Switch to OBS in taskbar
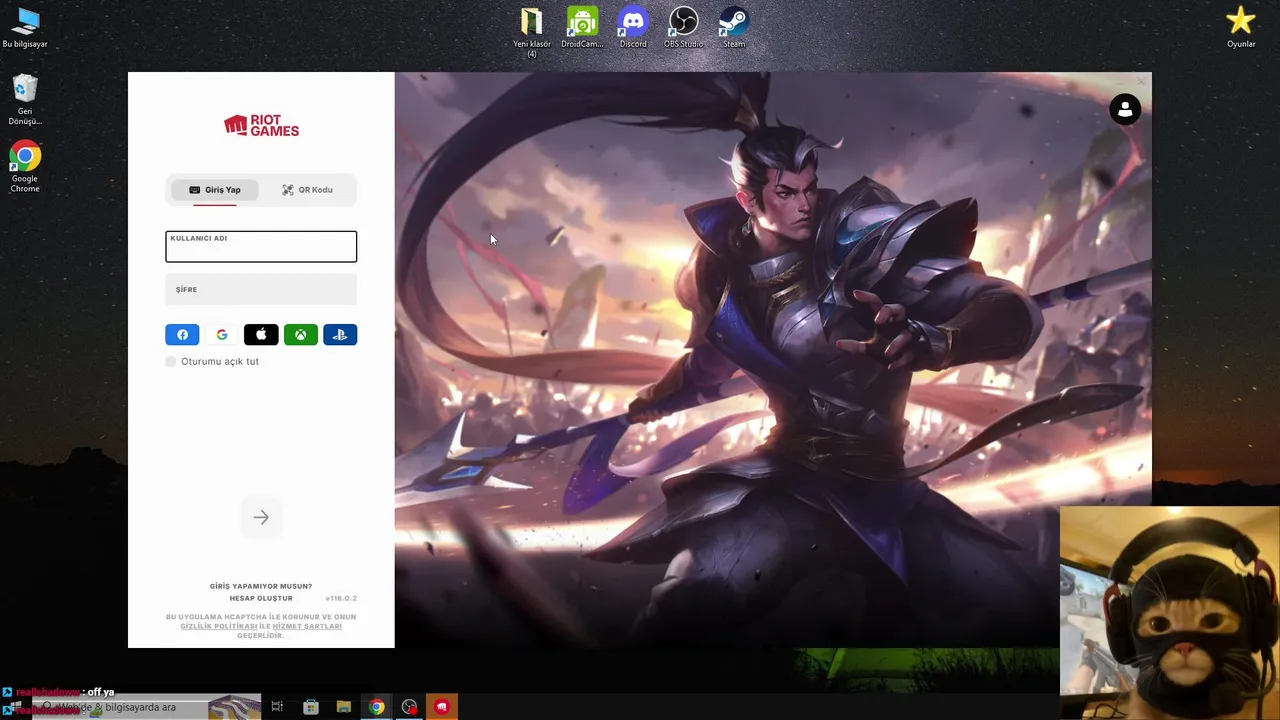This screenshot has height=720, width=1280. click(x=409, y=707)
